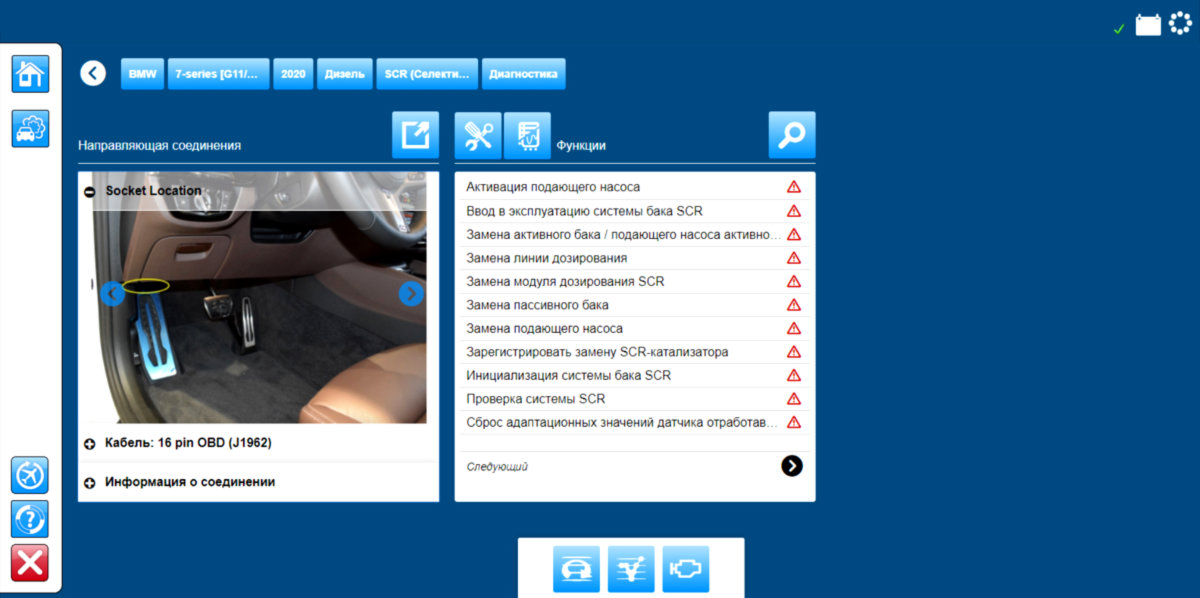Switch to the Диагностика breadcrumb

[524, 73]
